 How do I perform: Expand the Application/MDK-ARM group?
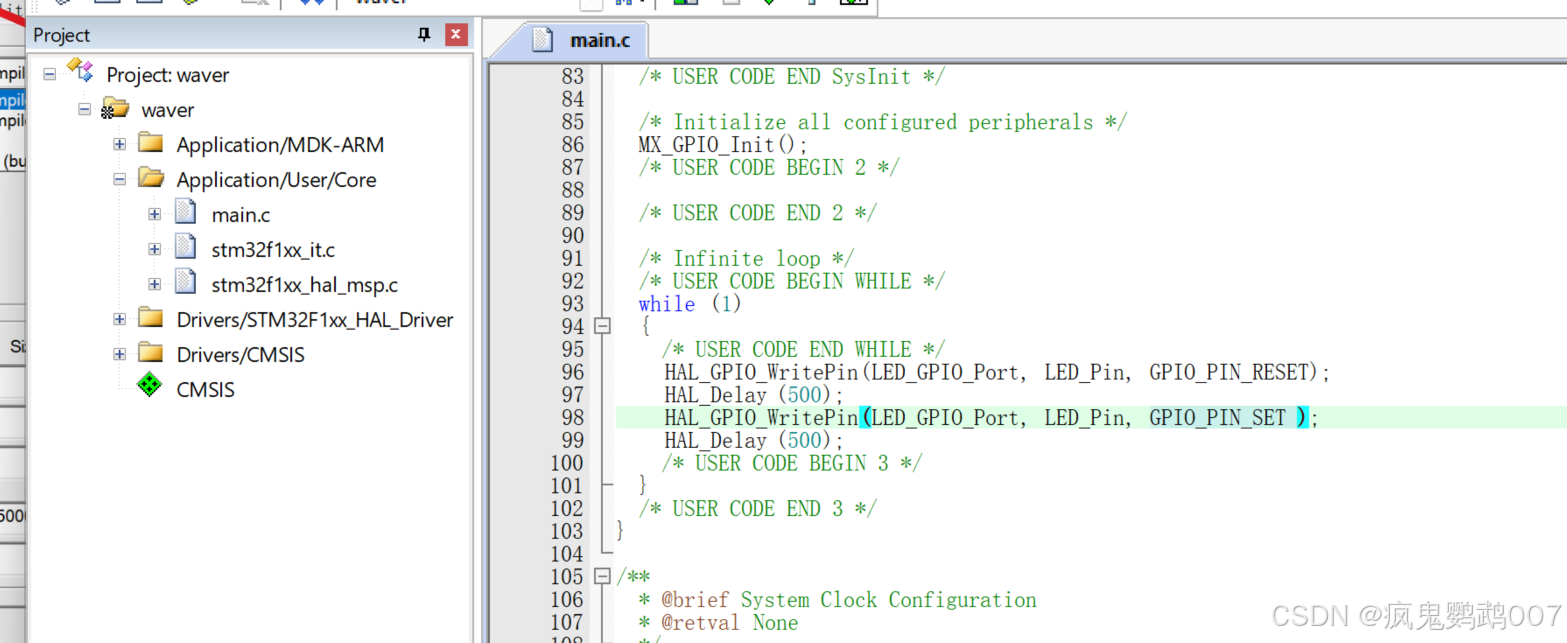pyautogui.click(x=119, y=144)
